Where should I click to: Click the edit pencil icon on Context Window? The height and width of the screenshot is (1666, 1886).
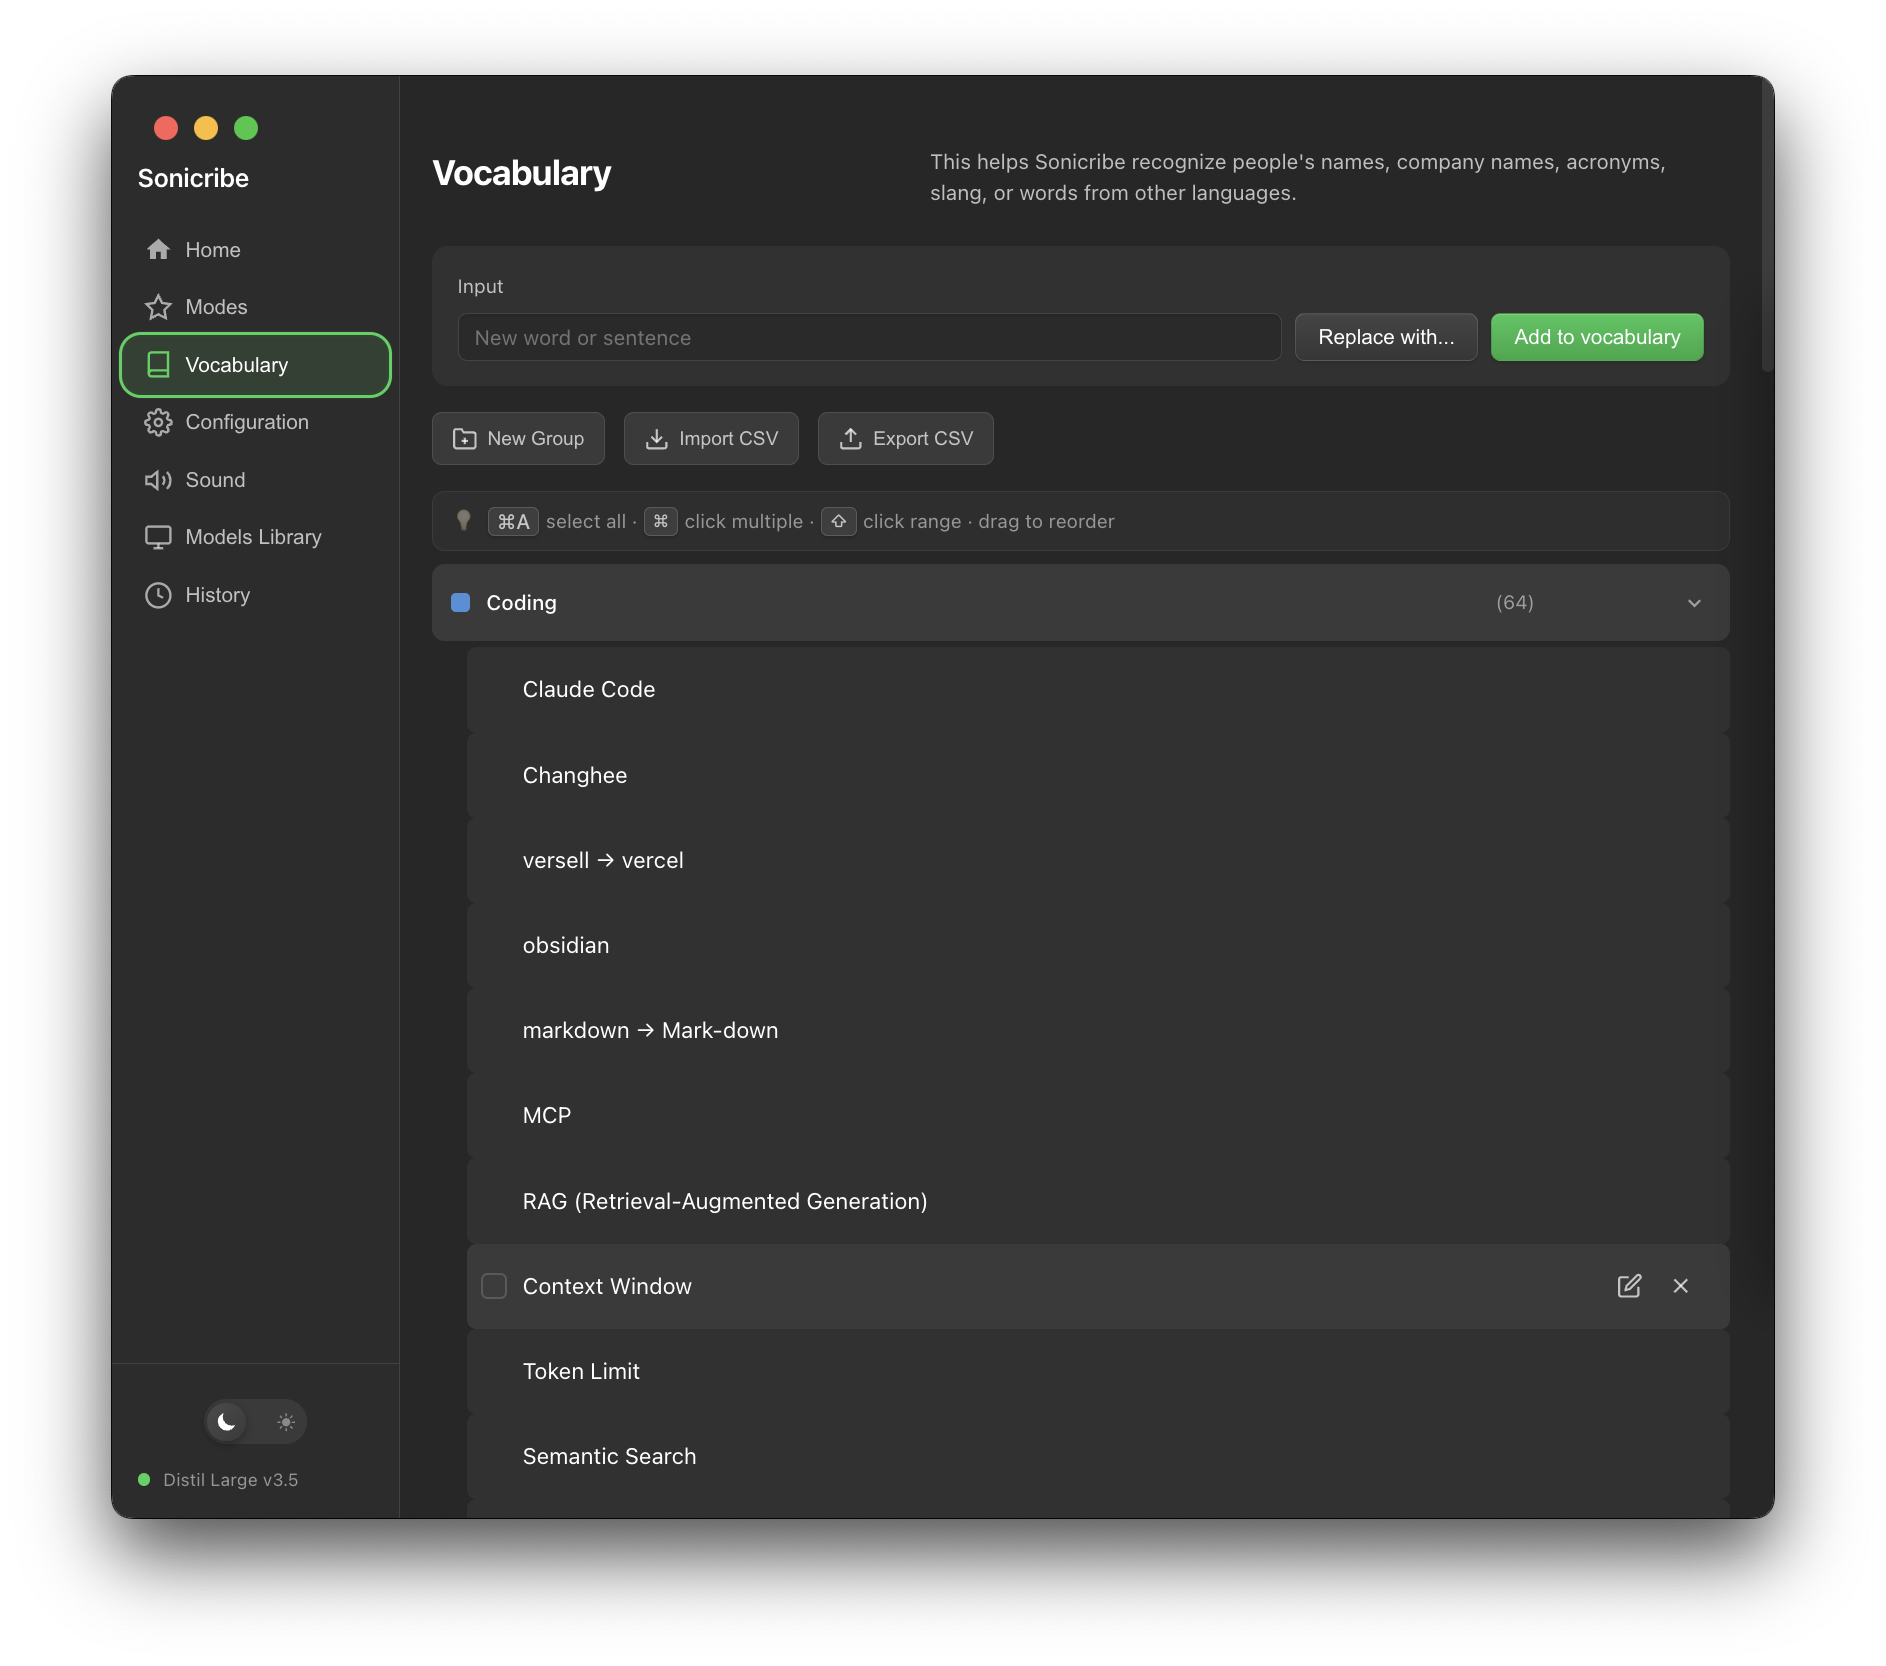[1629, 1286]
